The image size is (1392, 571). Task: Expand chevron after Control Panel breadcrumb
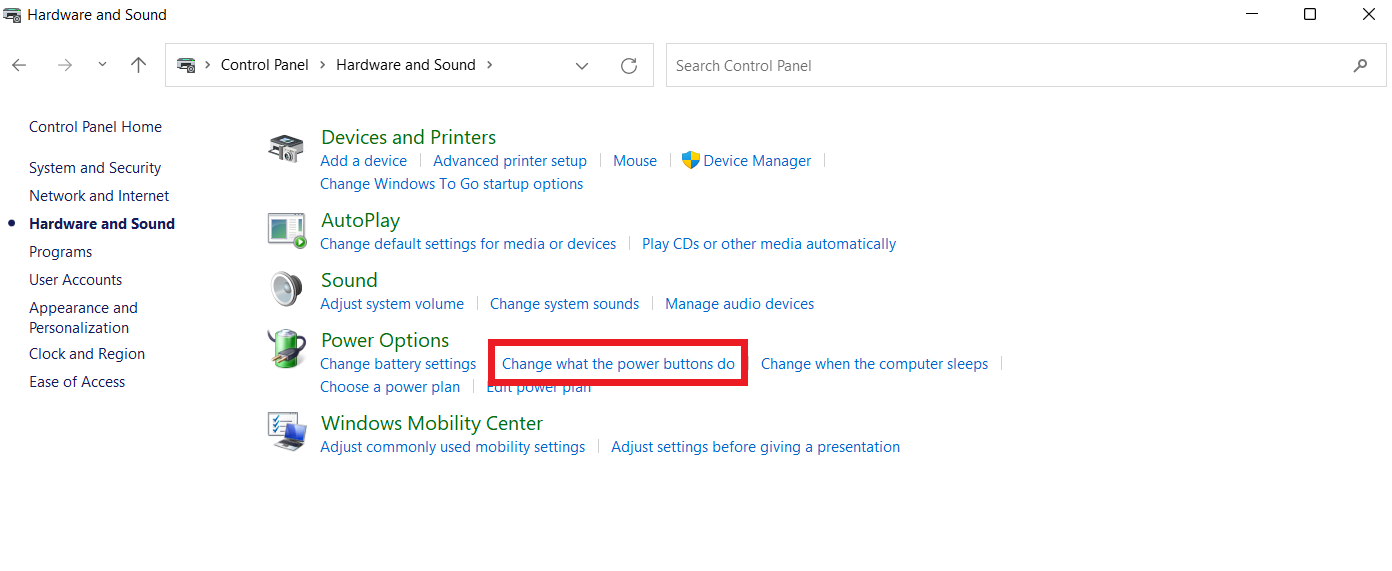(323, 65)
